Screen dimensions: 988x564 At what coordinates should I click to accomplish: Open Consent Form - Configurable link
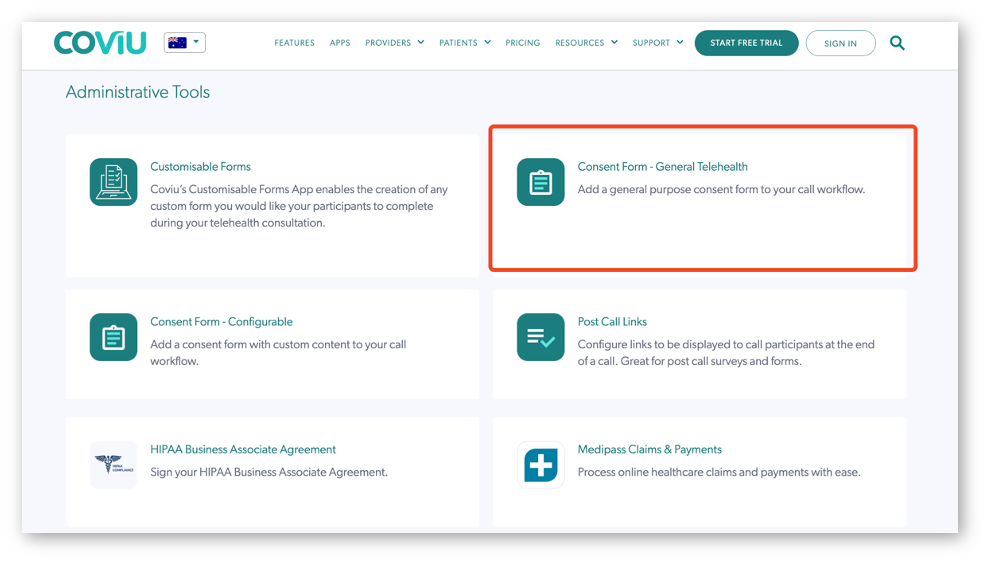coord(221,321)
